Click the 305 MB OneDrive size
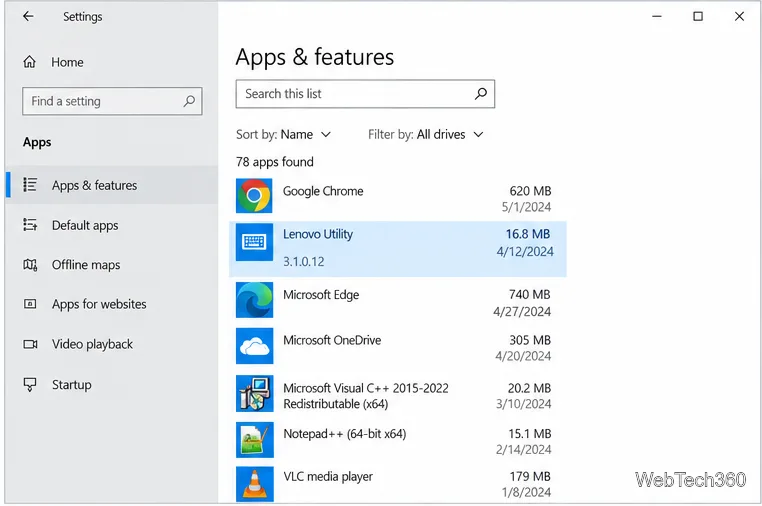The height and width of the screenshot is (506, 762). click(530, 340)
